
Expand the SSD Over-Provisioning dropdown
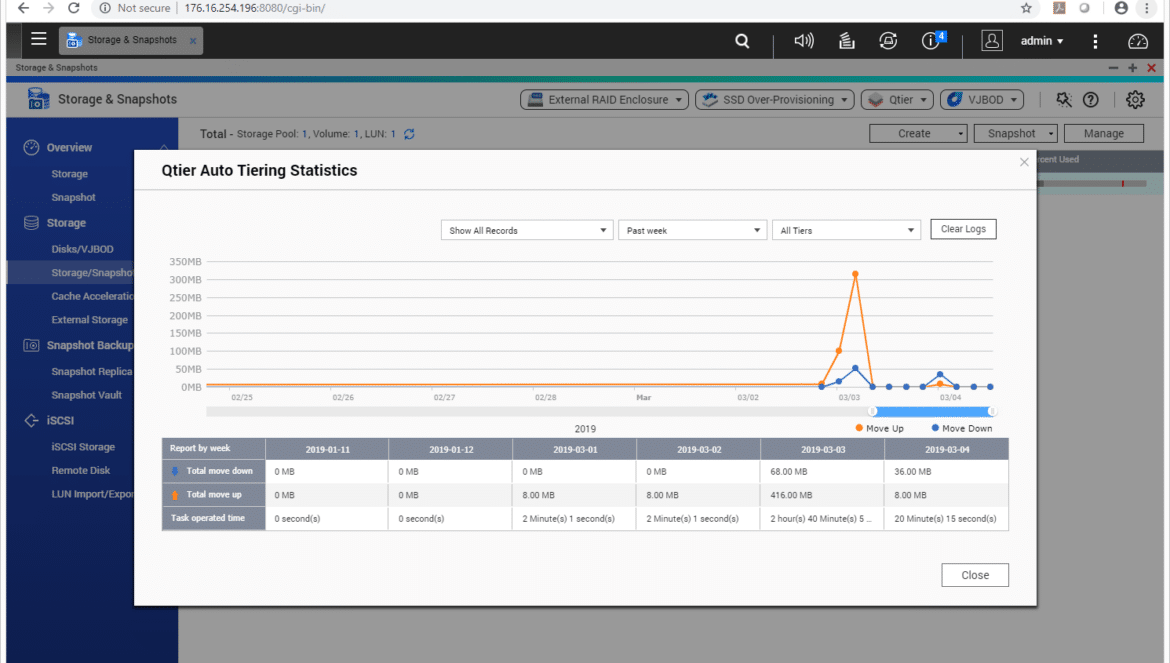click(x=775, y=100)
